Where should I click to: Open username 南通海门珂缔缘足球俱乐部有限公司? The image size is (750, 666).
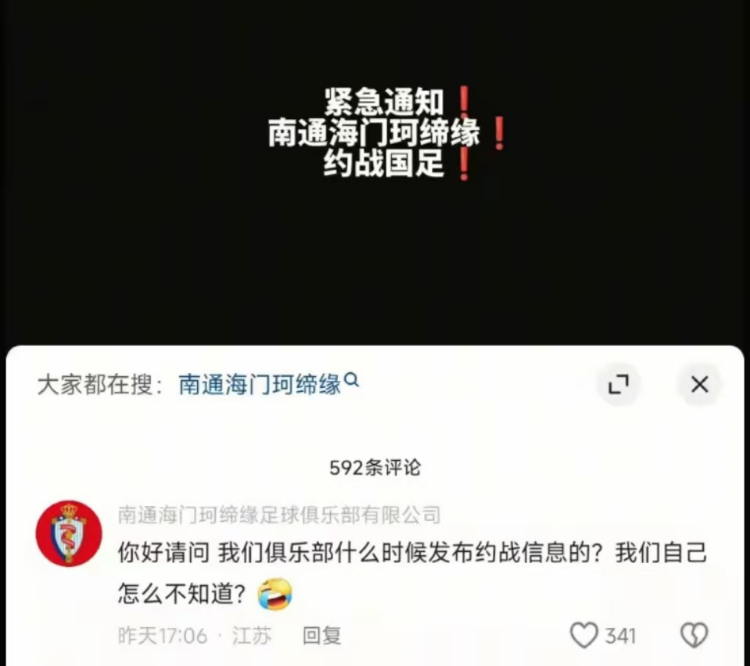coord(279,515)
